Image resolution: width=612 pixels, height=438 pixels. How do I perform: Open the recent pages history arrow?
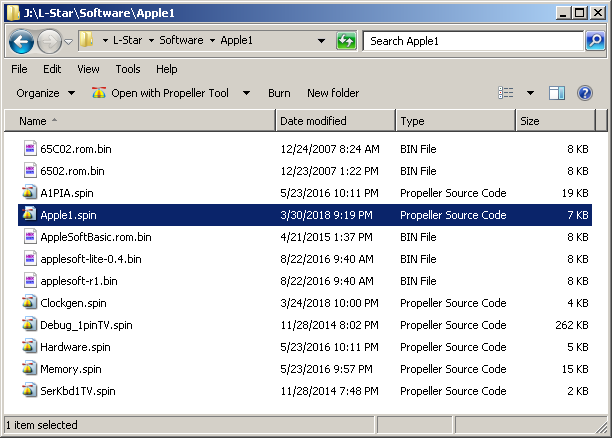click(68, 41)
